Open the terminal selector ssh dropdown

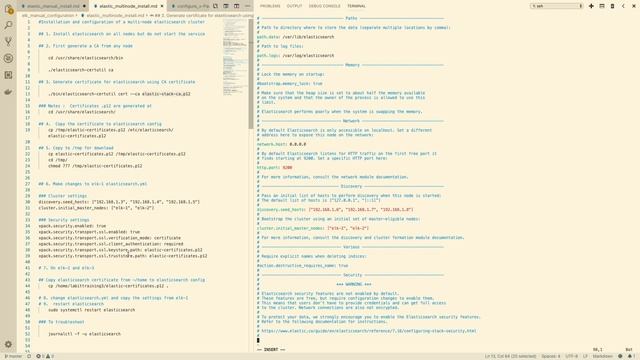click(556, 6)
